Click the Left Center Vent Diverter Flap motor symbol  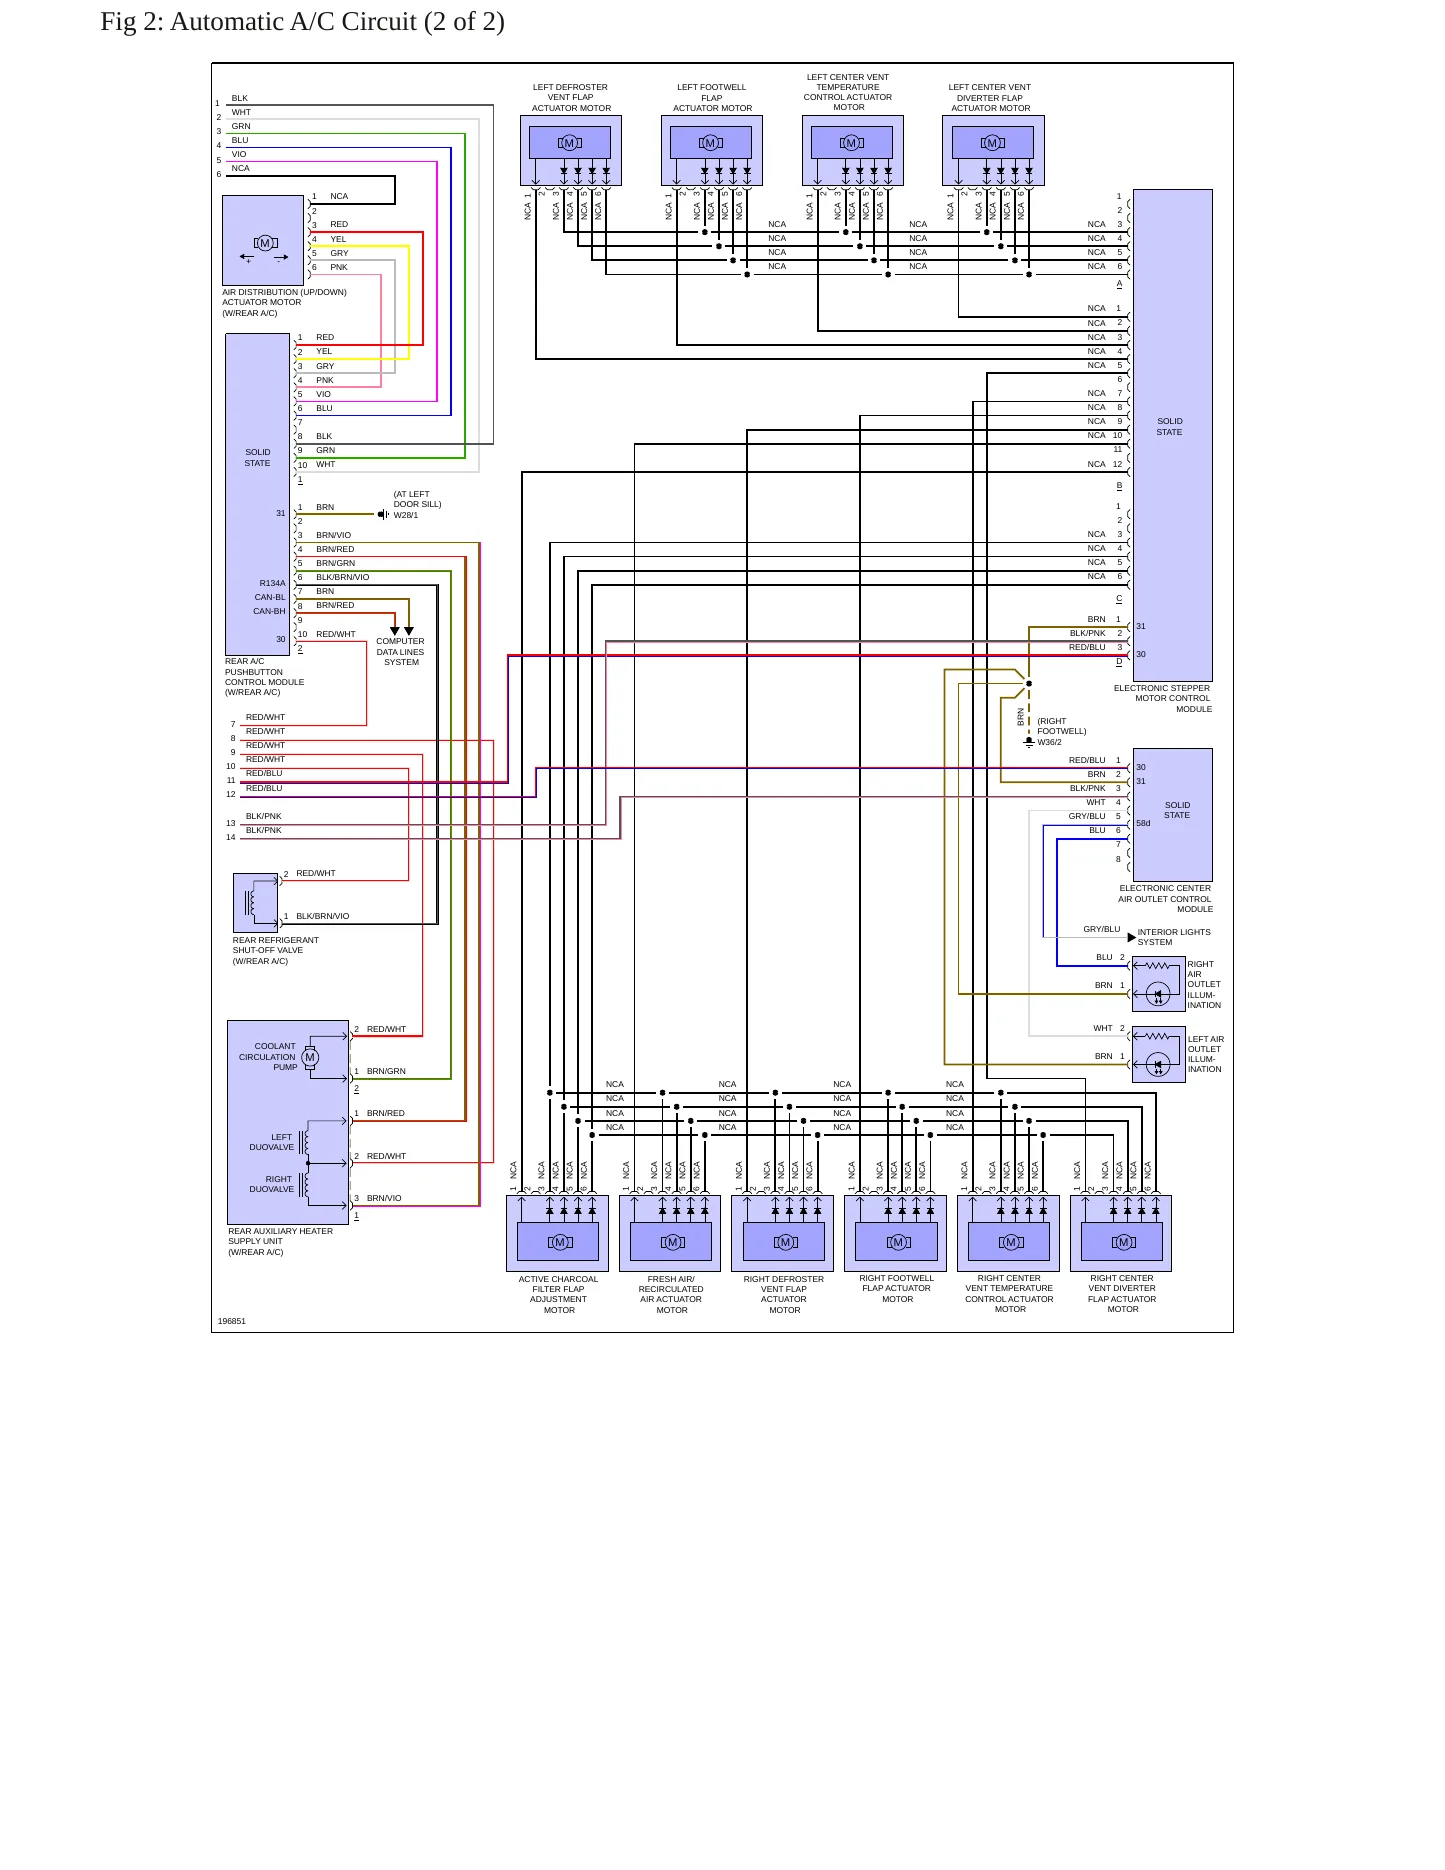click(993, 143)
